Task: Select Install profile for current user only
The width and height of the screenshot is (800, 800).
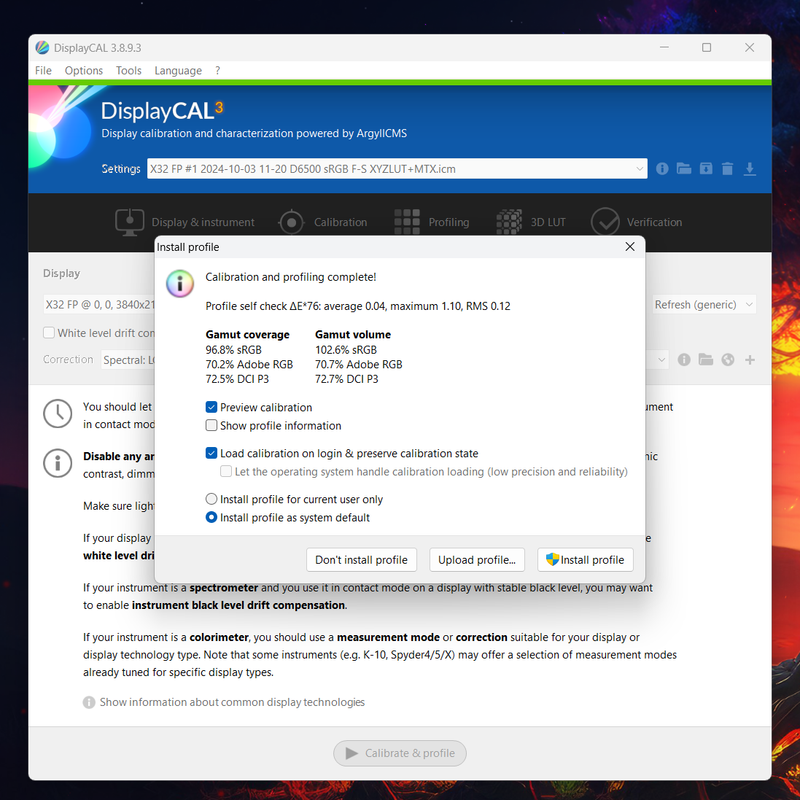Action: [211, 499]
